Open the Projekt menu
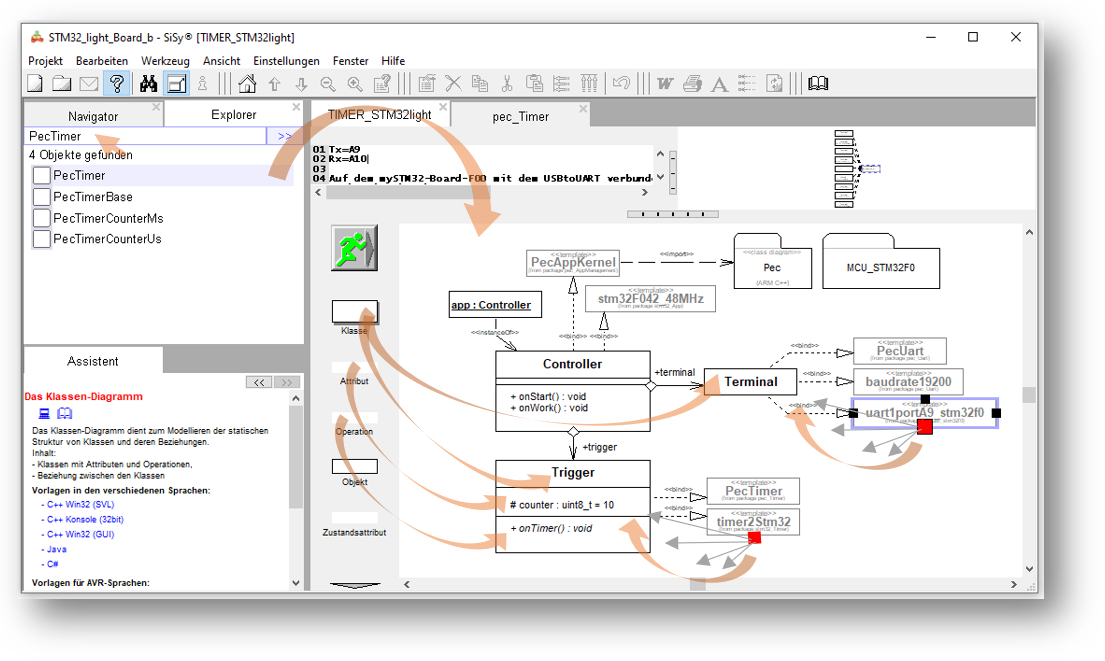 coord(46,61)
